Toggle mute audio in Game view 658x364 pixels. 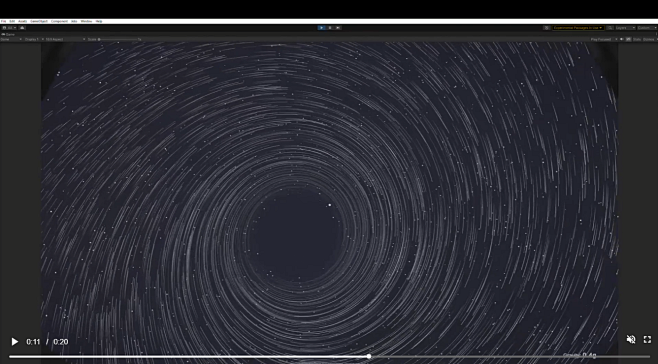(622, 39)
